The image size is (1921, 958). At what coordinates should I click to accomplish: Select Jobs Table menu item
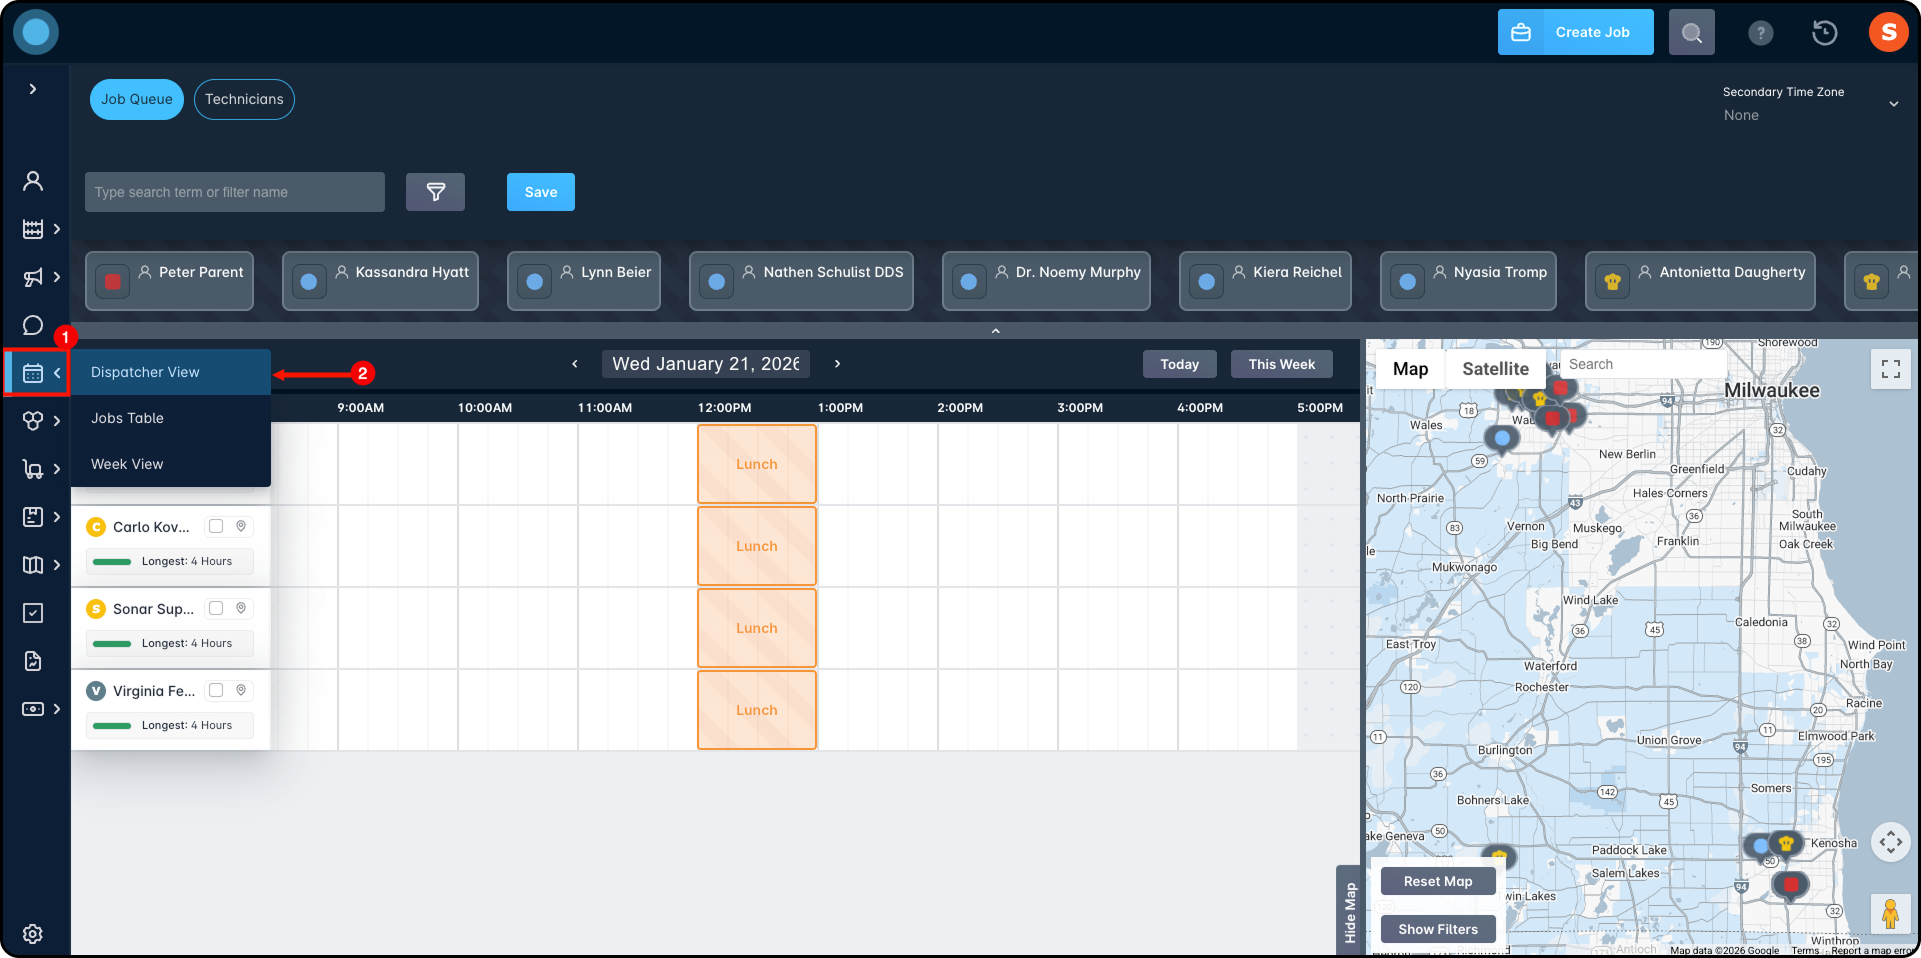pyautogui.click(x=171, y=418)
